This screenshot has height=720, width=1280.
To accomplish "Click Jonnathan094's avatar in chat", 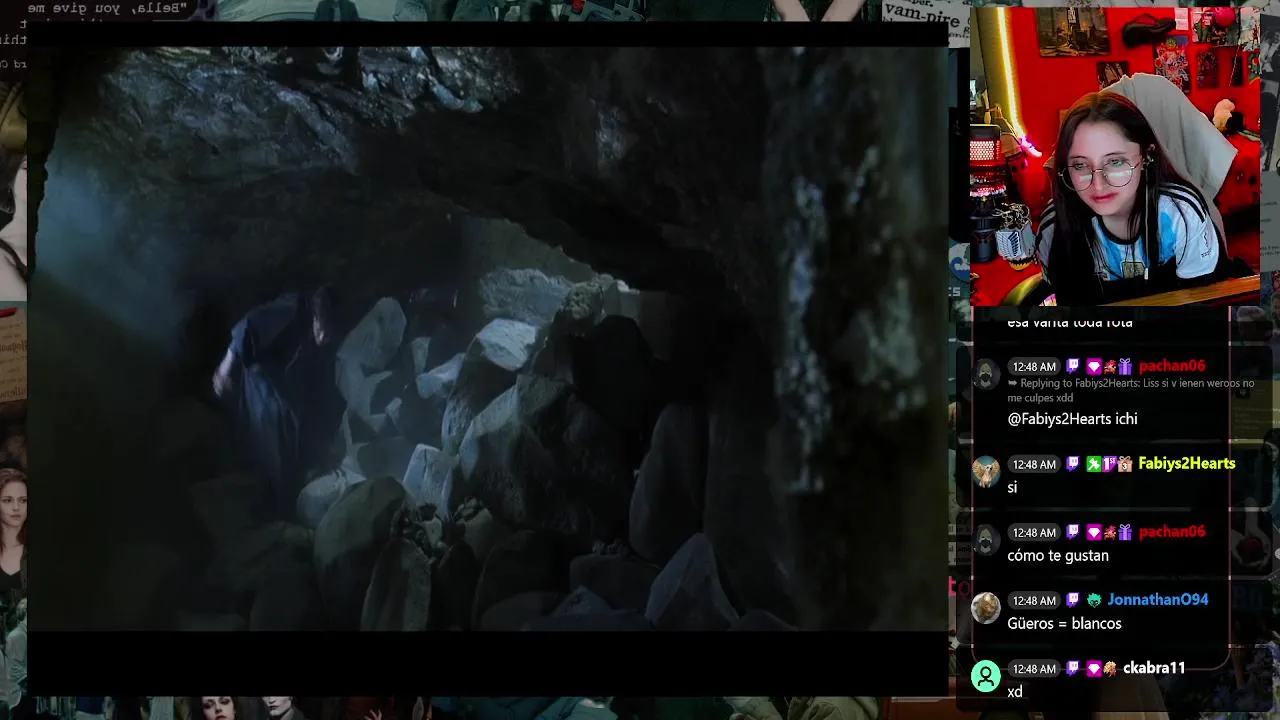I will (x=985, y=608).
